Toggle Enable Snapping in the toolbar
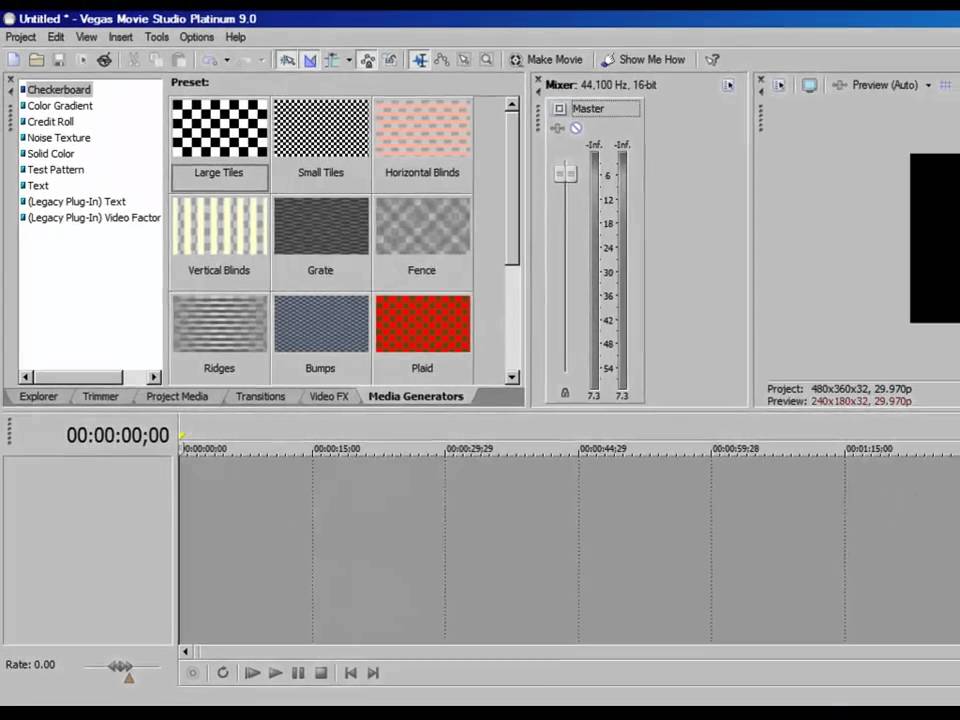Viewport: 960px width, 720px height. pos(287,60)
